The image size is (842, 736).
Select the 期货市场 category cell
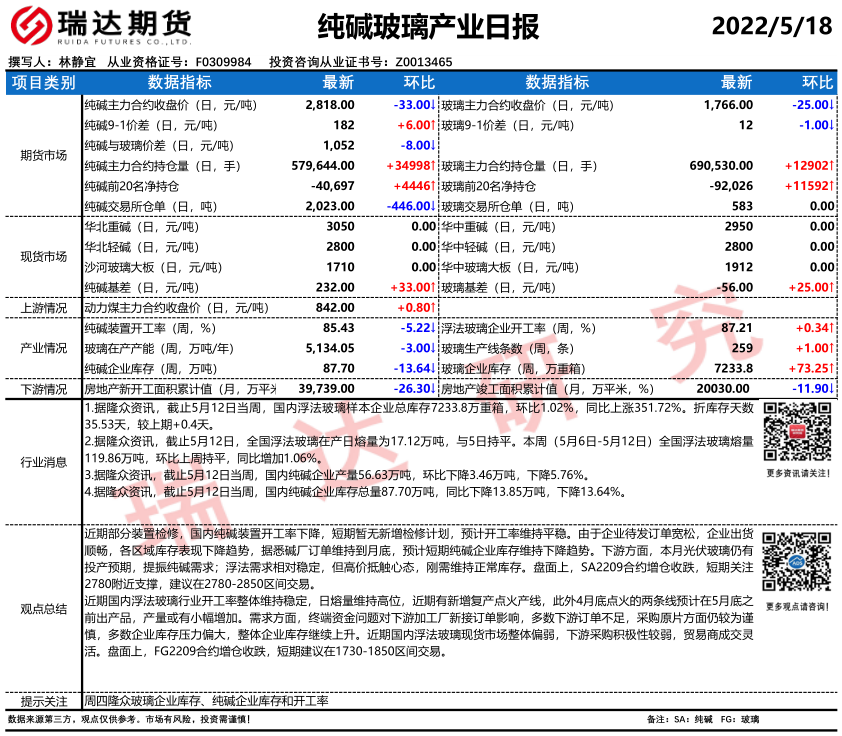[x=43, y=155]
